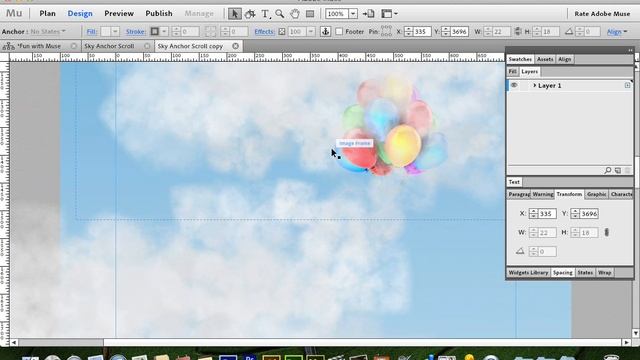
Task: Click the Pin position grid
Action: pos(386,31)
